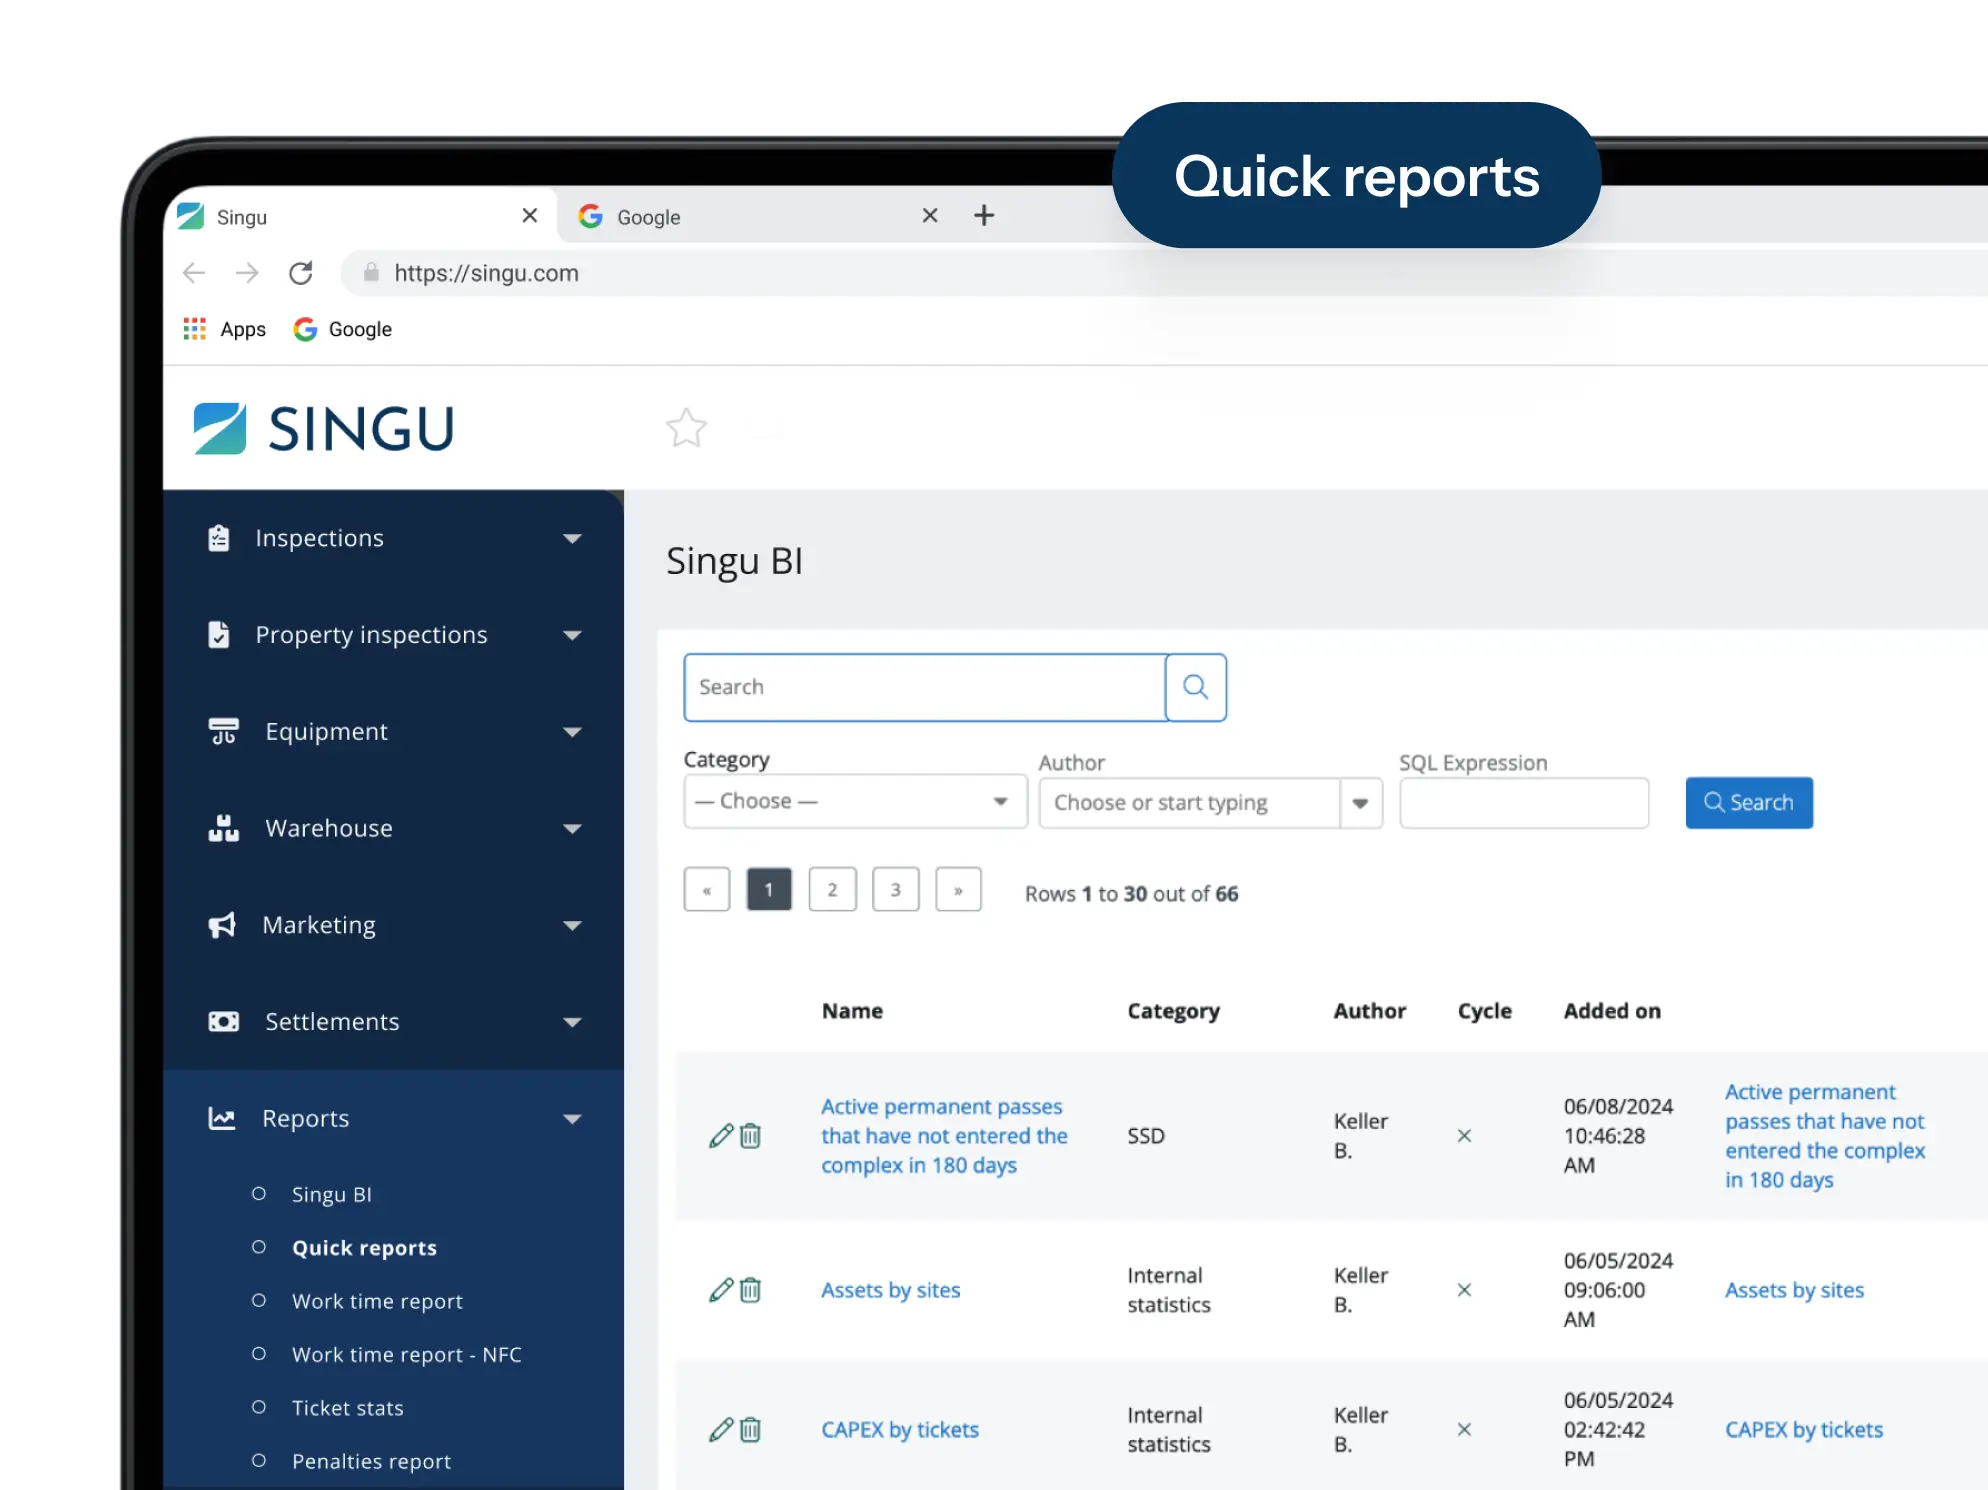Select Quick reports in Reports submenu

(364, 1247)
